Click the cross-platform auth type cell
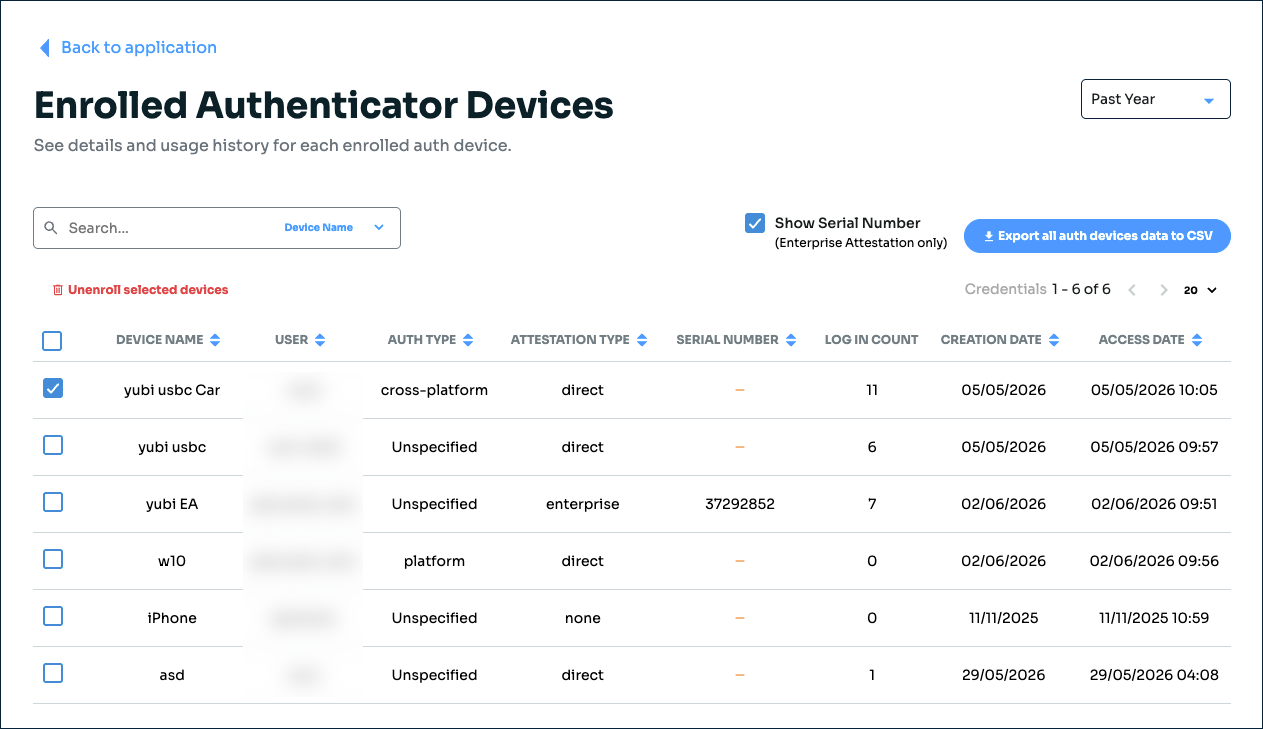The height and width of the screenshot is (729, 1263). point(434,390)
